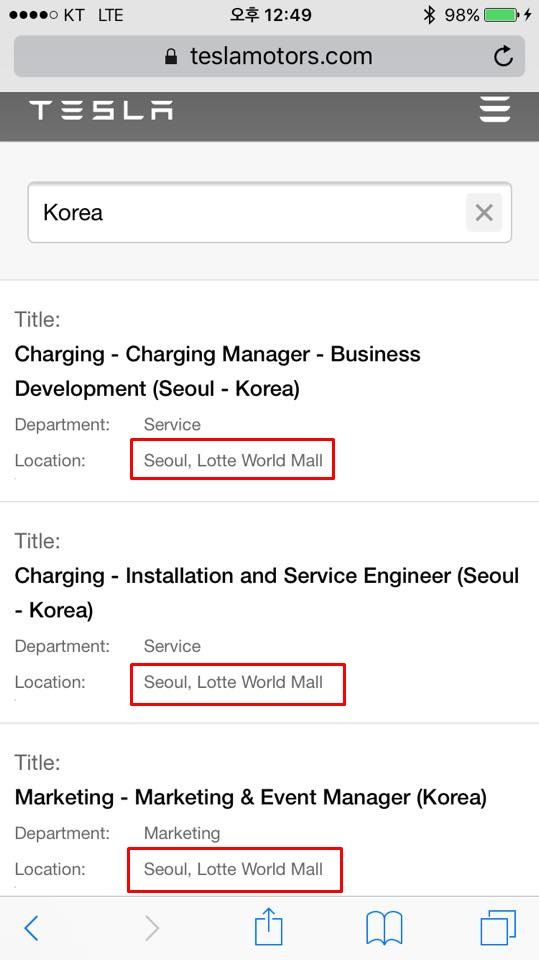
Task: Select the Marketing department label
Action: 182,833
